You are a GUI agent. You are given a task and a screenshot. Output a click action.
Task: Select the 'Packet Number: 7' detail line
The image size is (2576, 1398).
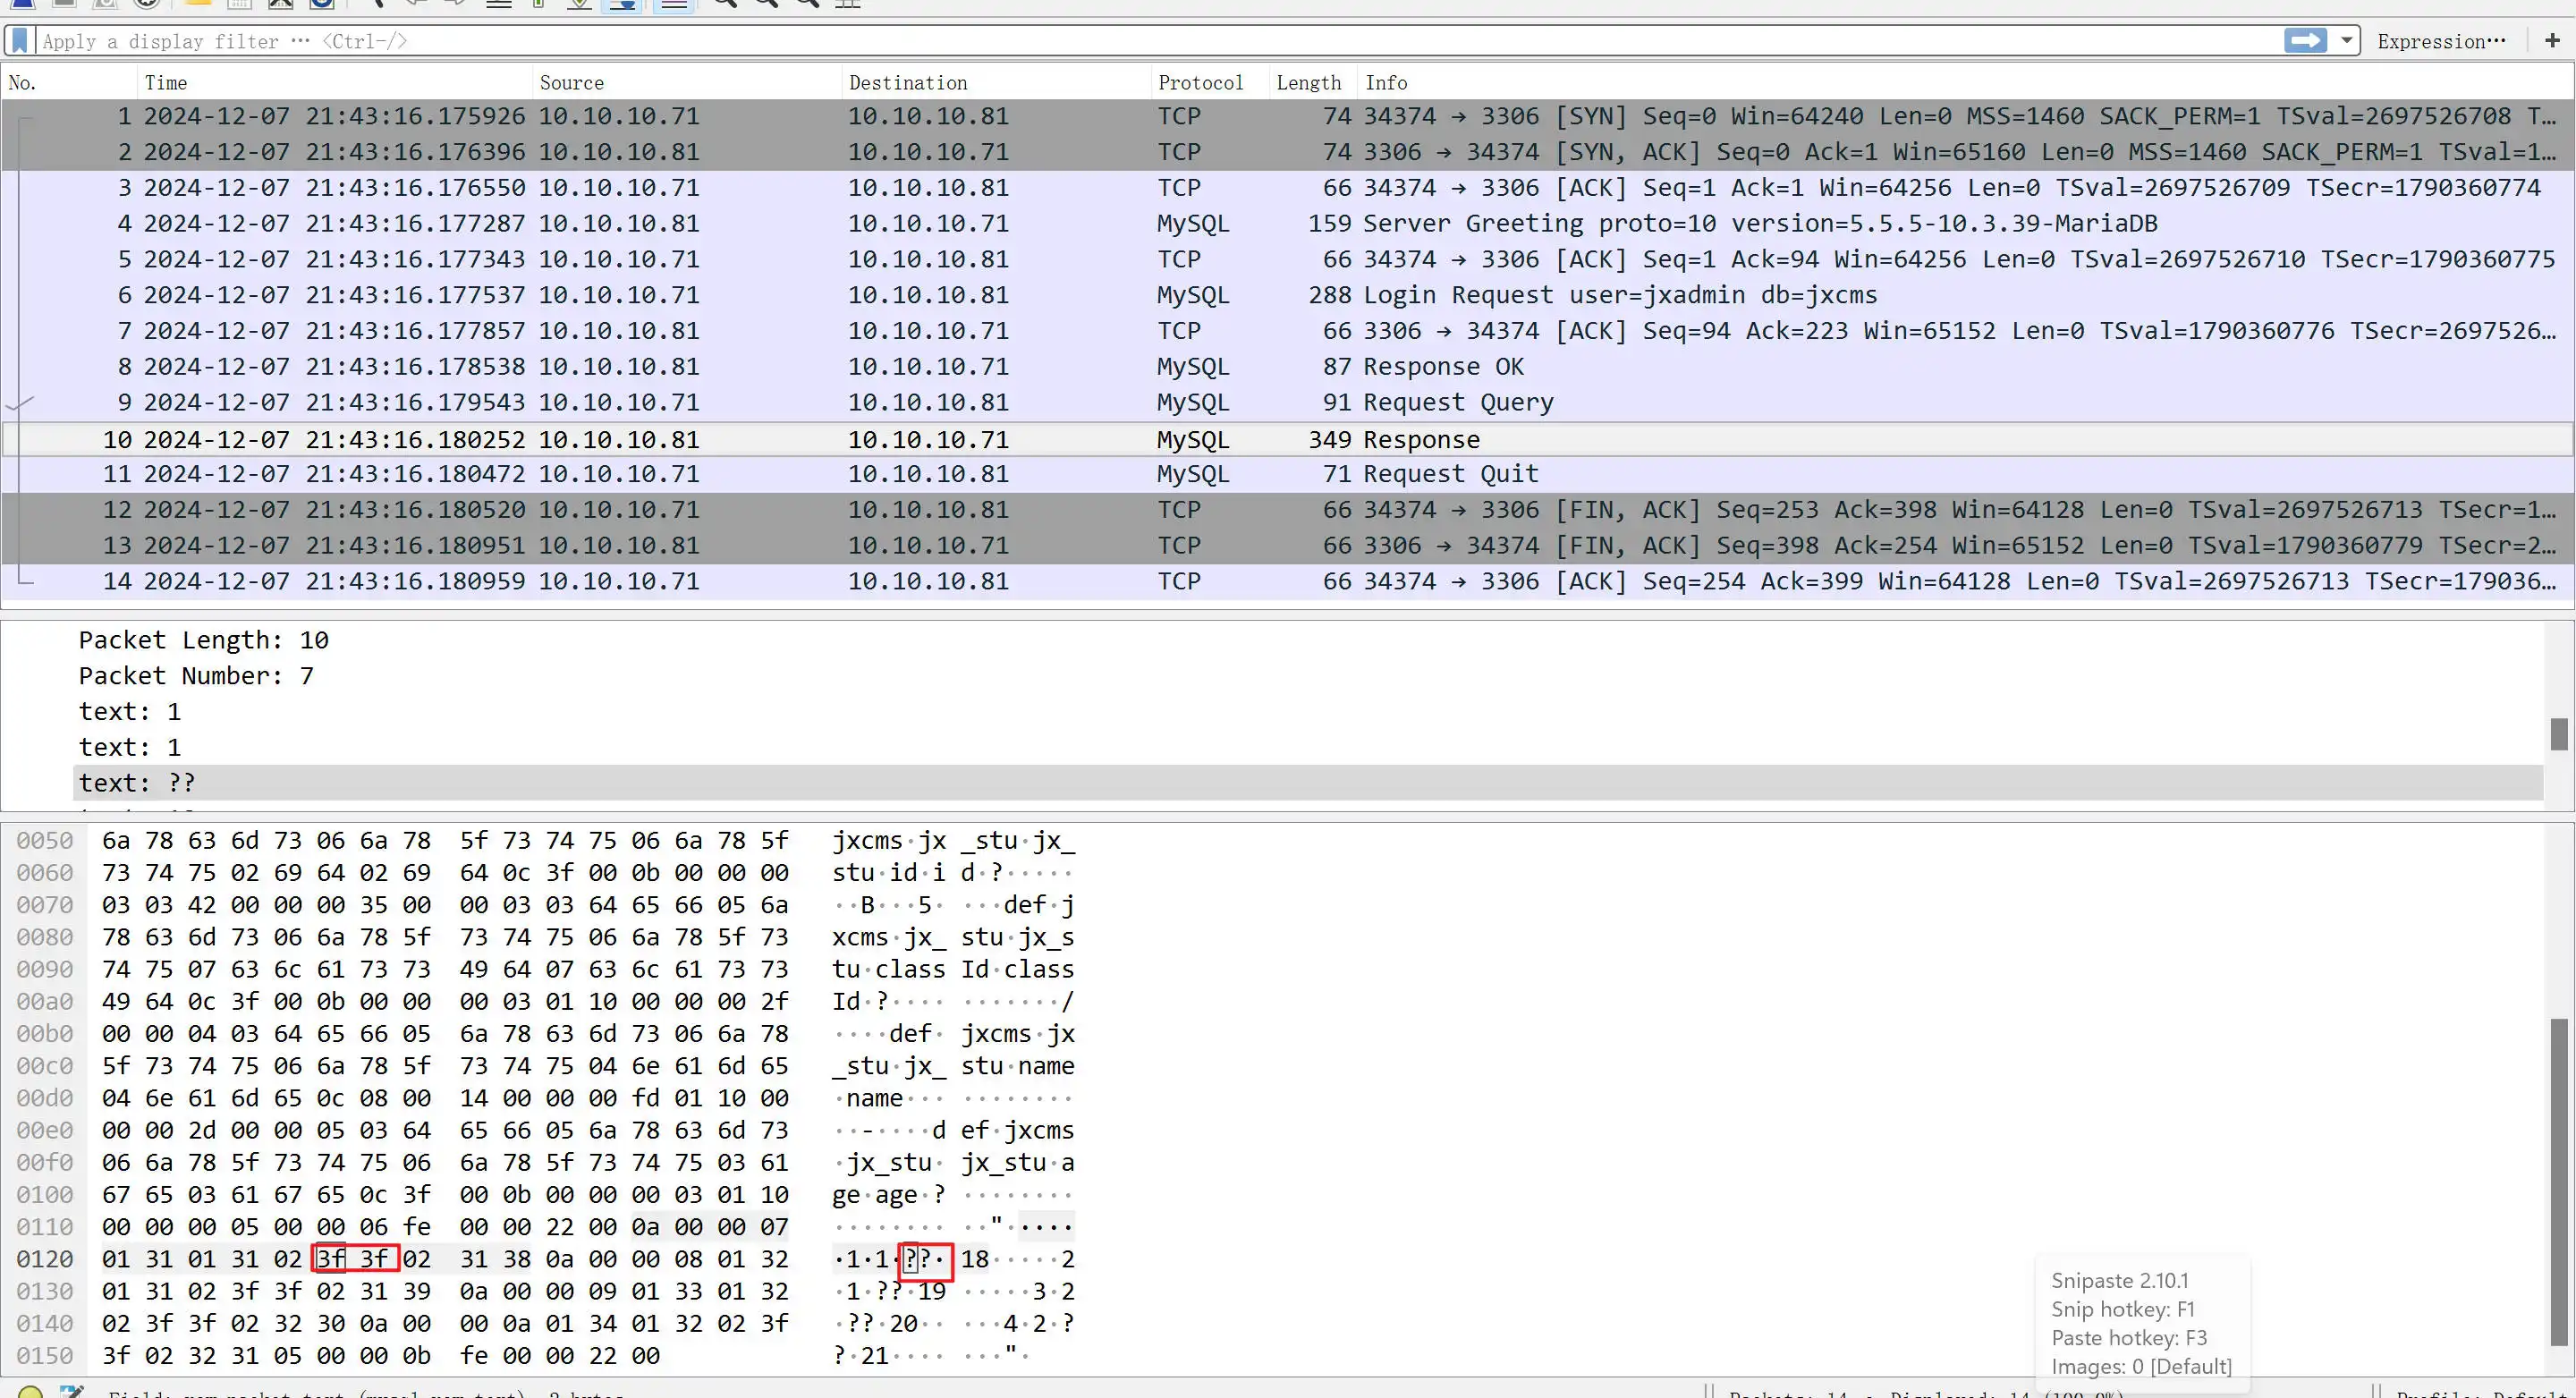(x=196, y=676)
